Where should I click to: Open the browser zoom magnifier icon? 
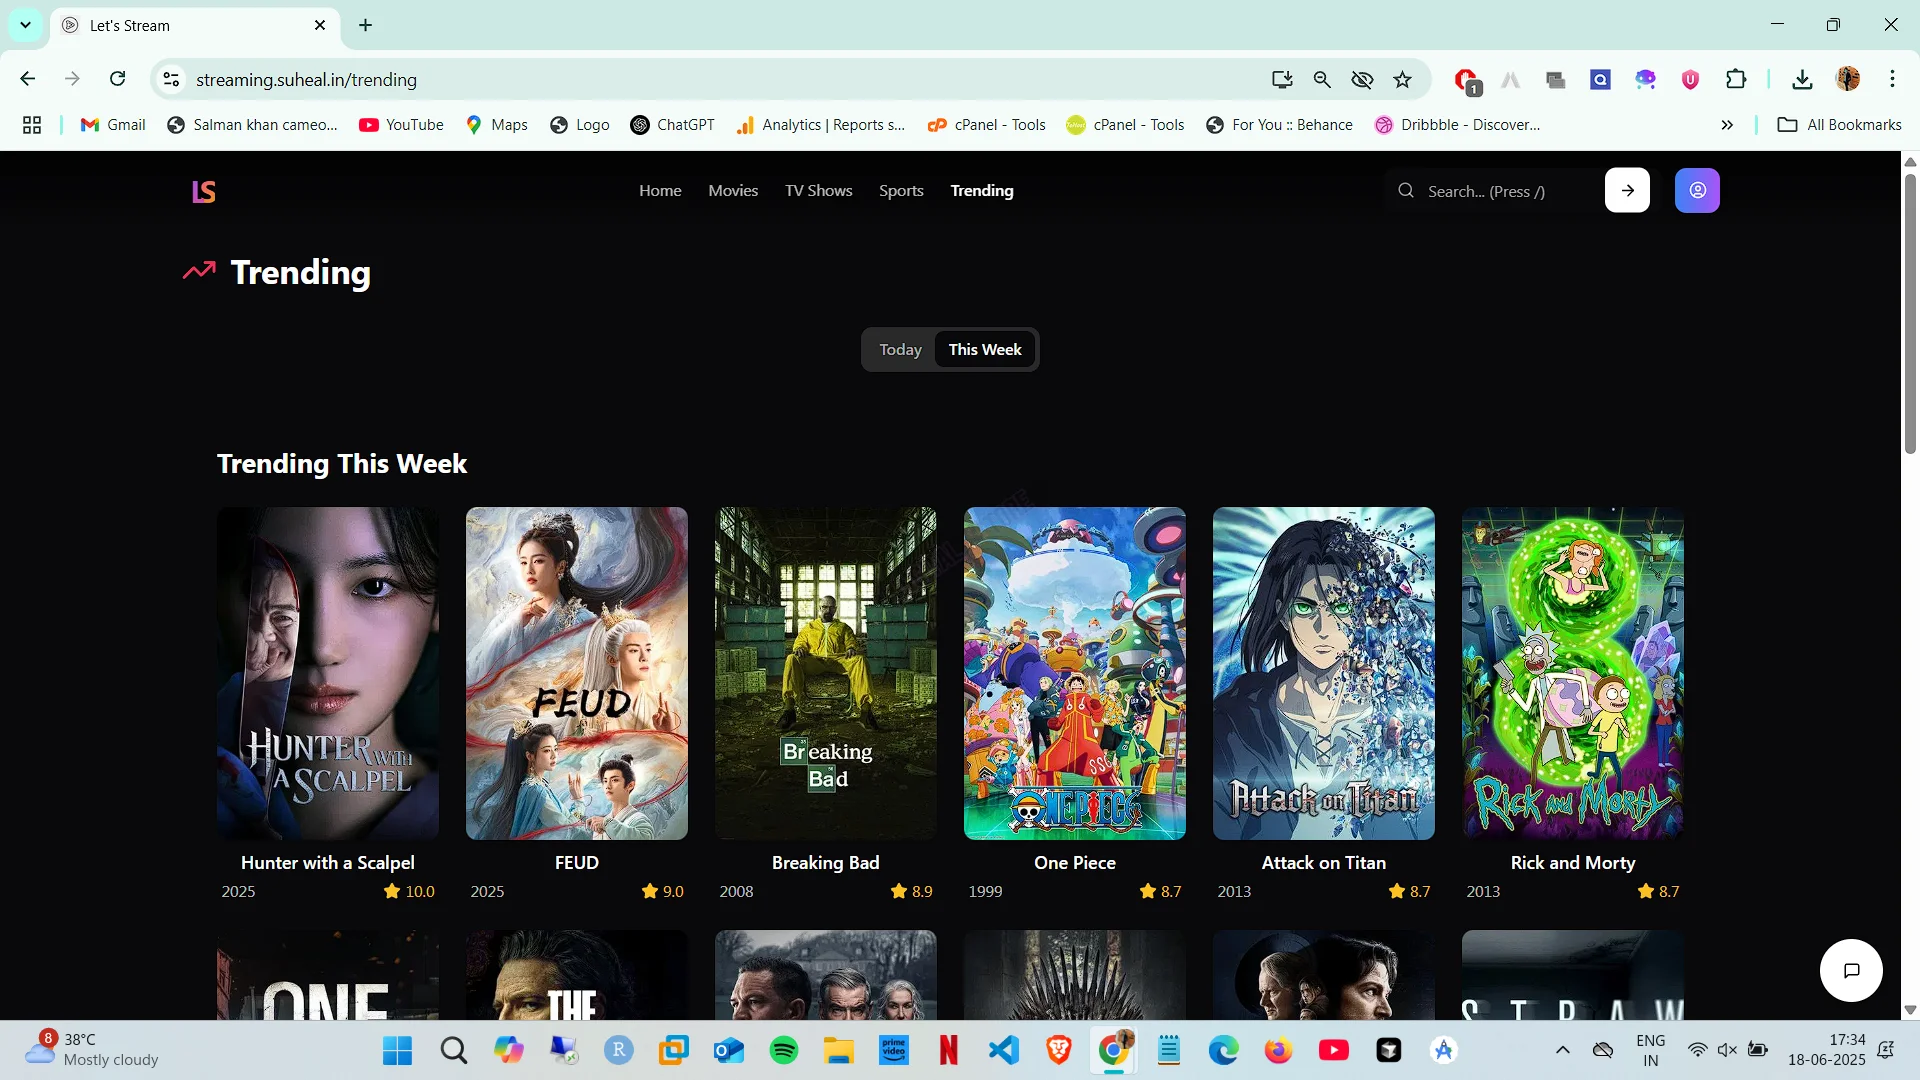(1322, 79)
